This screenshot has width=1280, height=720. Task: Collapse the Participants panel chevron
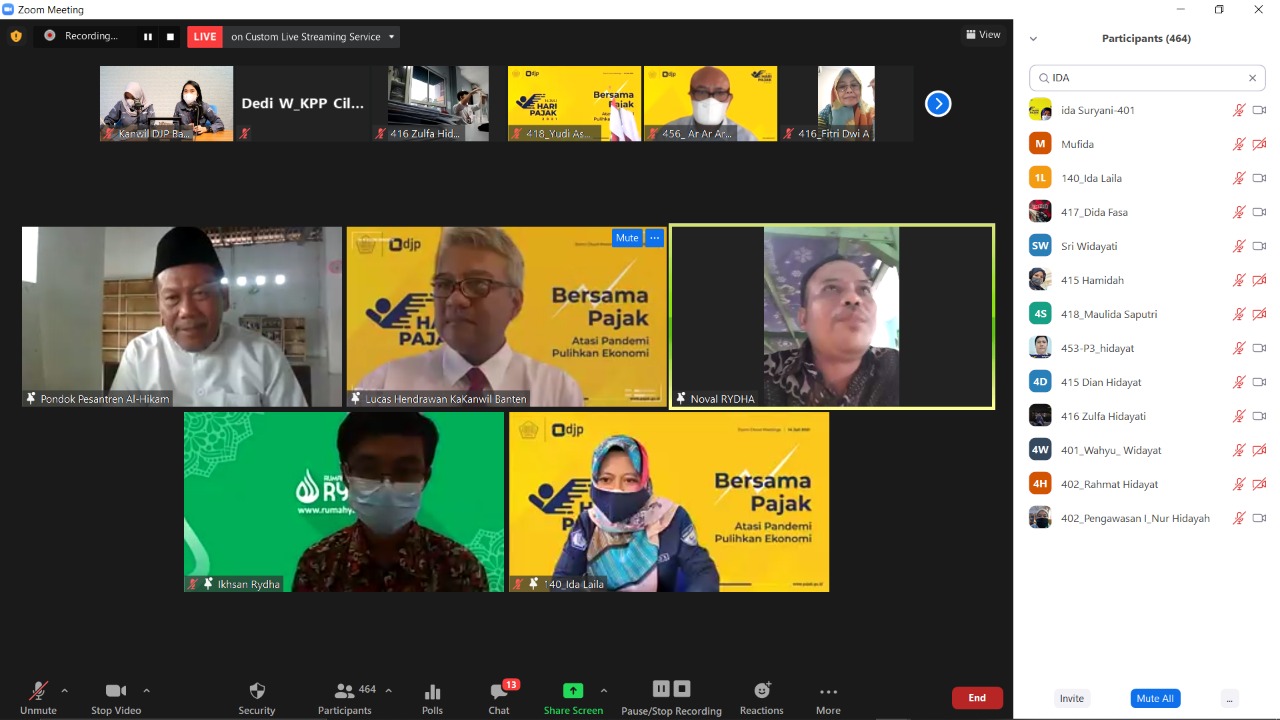(x=1033, y=39)
